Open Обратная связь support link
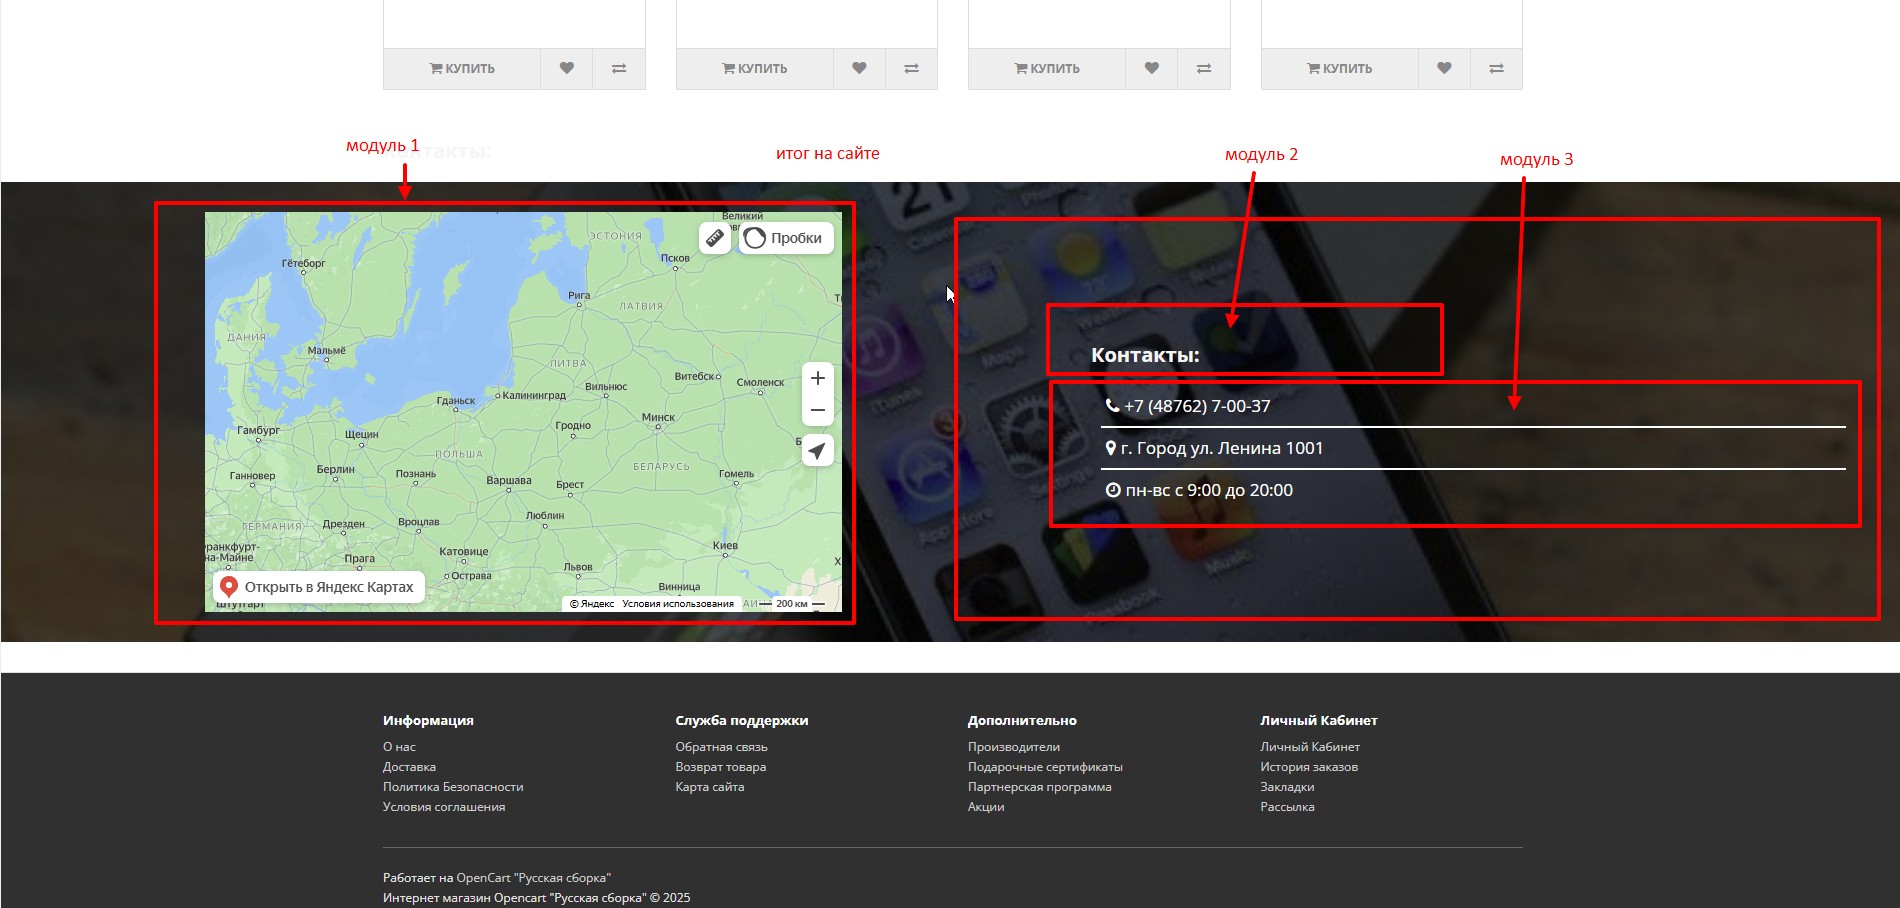Screen dimensions: 1900x908 (x=721, y=747)
